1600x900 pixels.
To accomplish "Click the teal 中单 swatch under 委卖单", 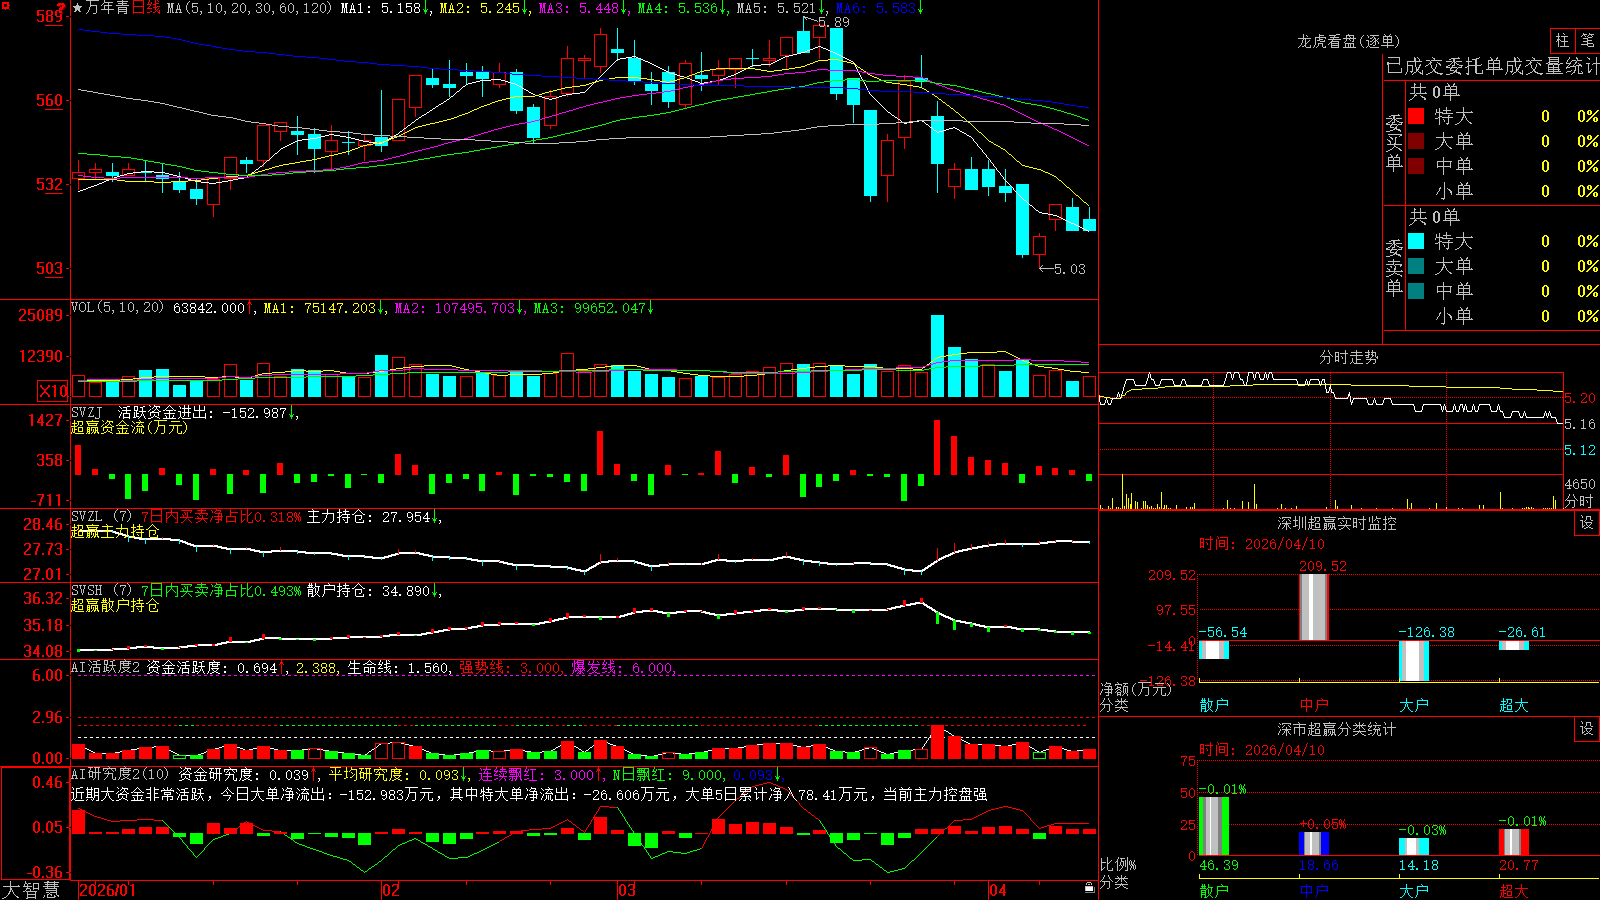I will [x=1416, y=291].
